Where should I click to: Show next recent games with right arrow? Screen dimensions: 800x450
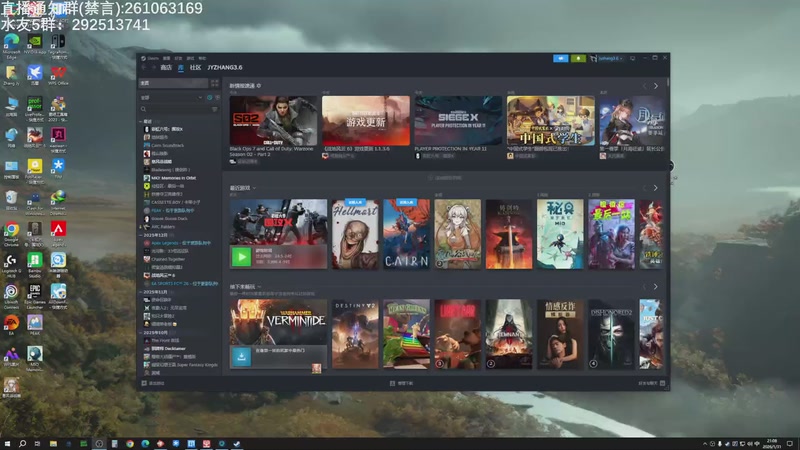pyautogui.click(x=656, y=188)
